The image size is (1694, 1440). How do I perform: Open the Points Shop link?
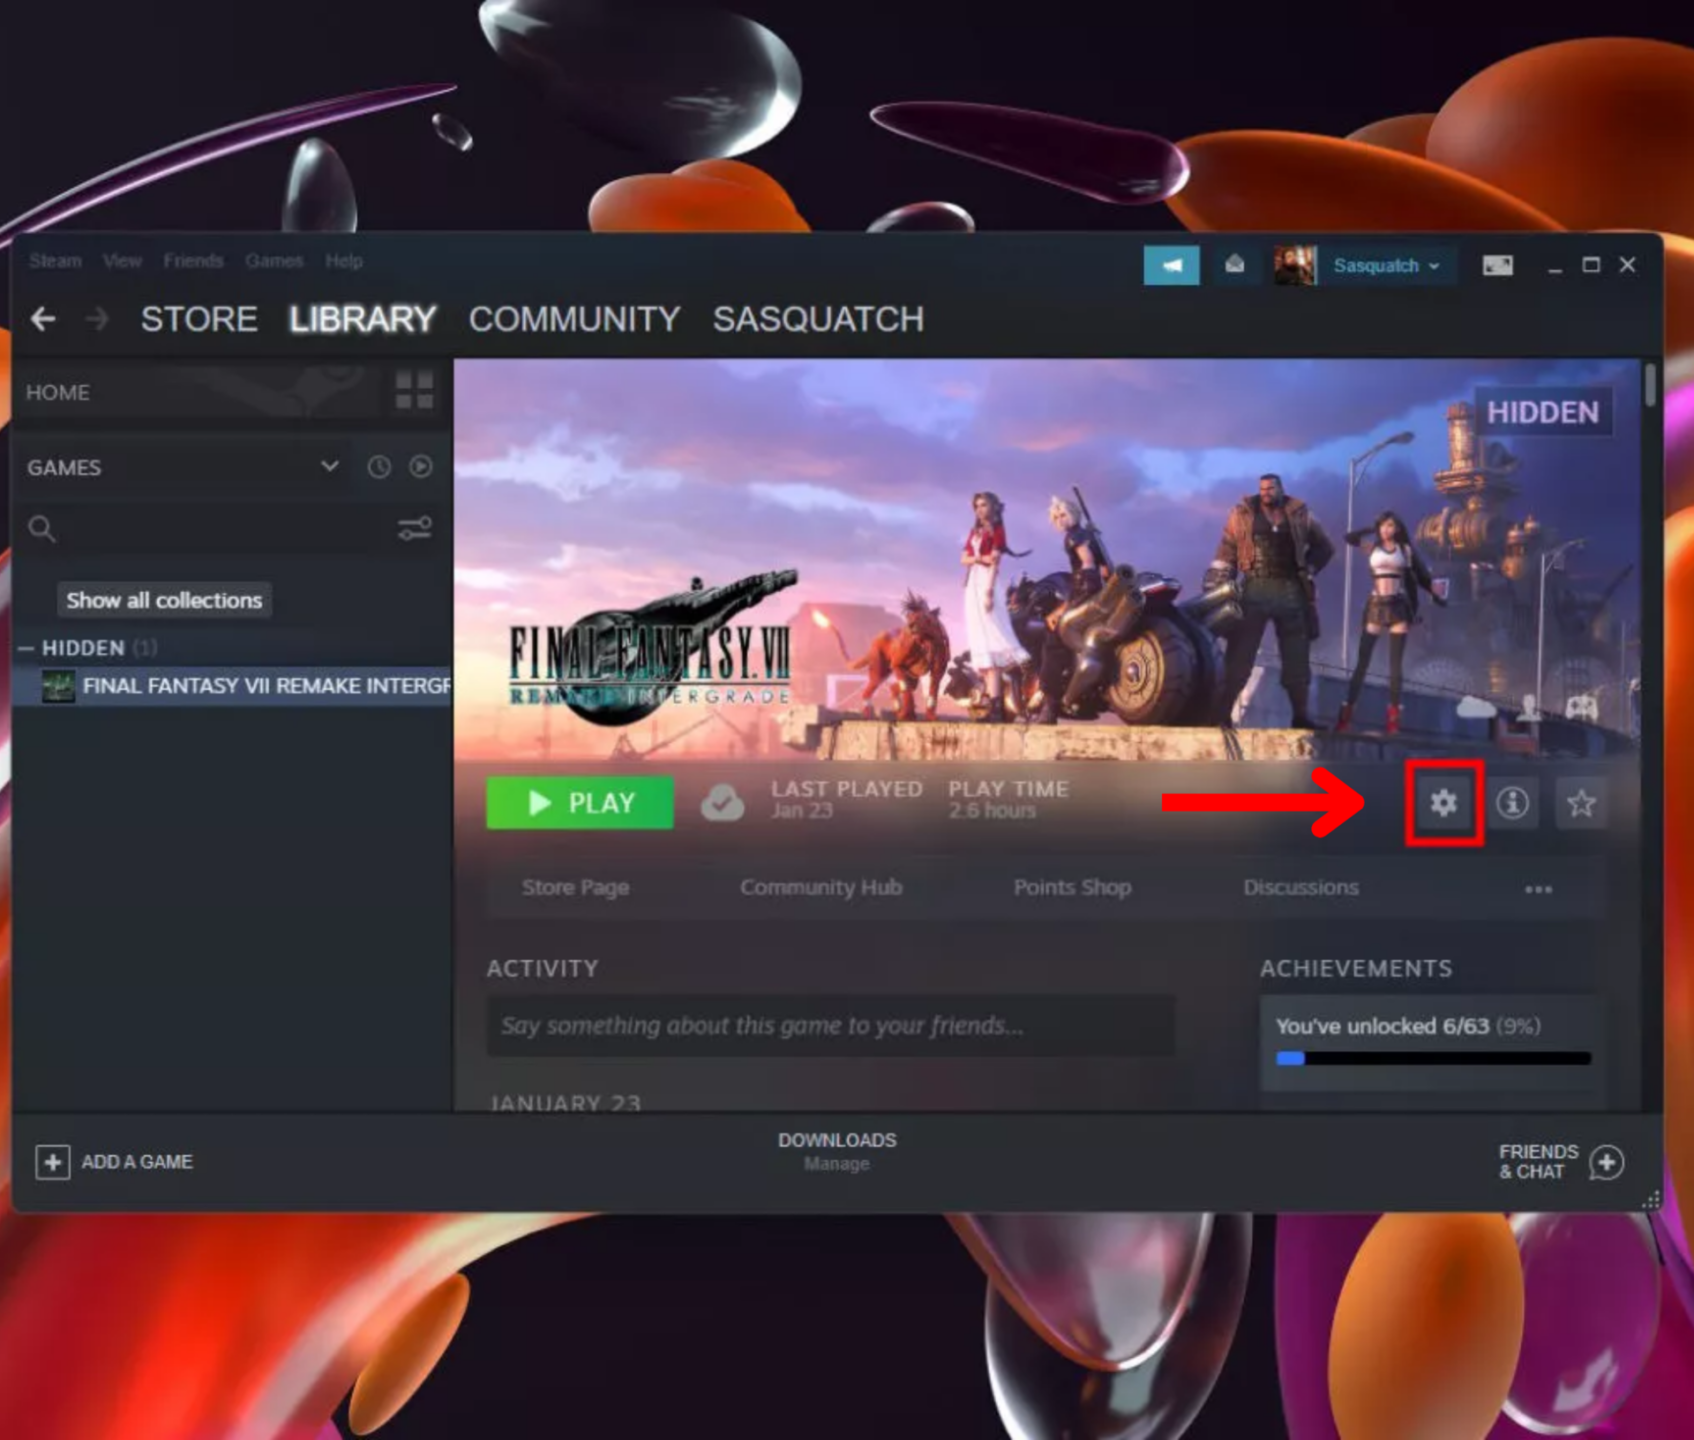[1072, 887]
